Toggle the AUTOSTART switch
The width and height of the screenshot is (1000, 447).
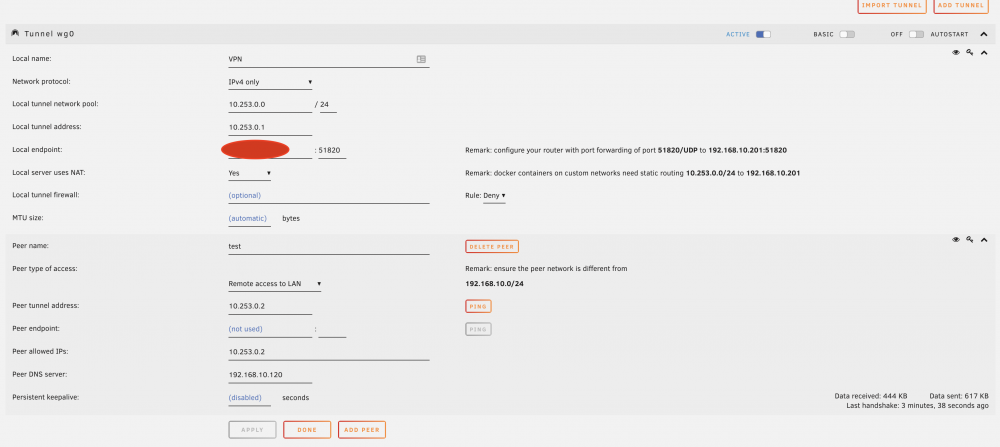[916, 34]
